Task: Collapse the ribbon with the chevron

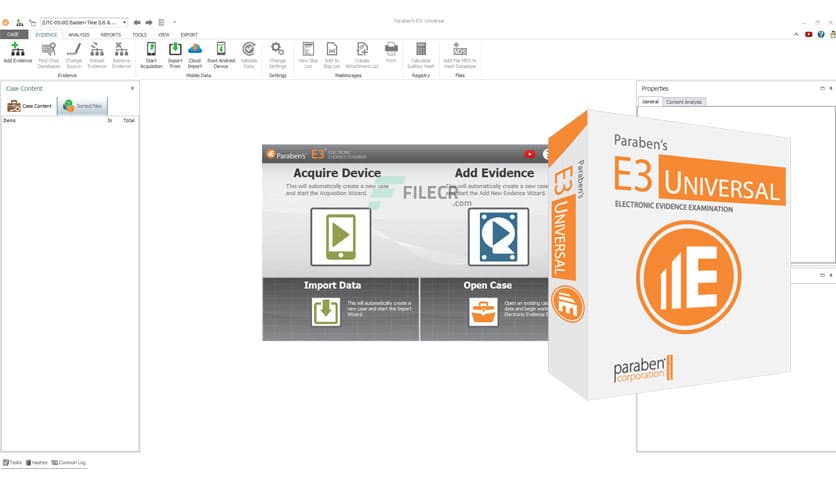Action: [x=796, y=34]
